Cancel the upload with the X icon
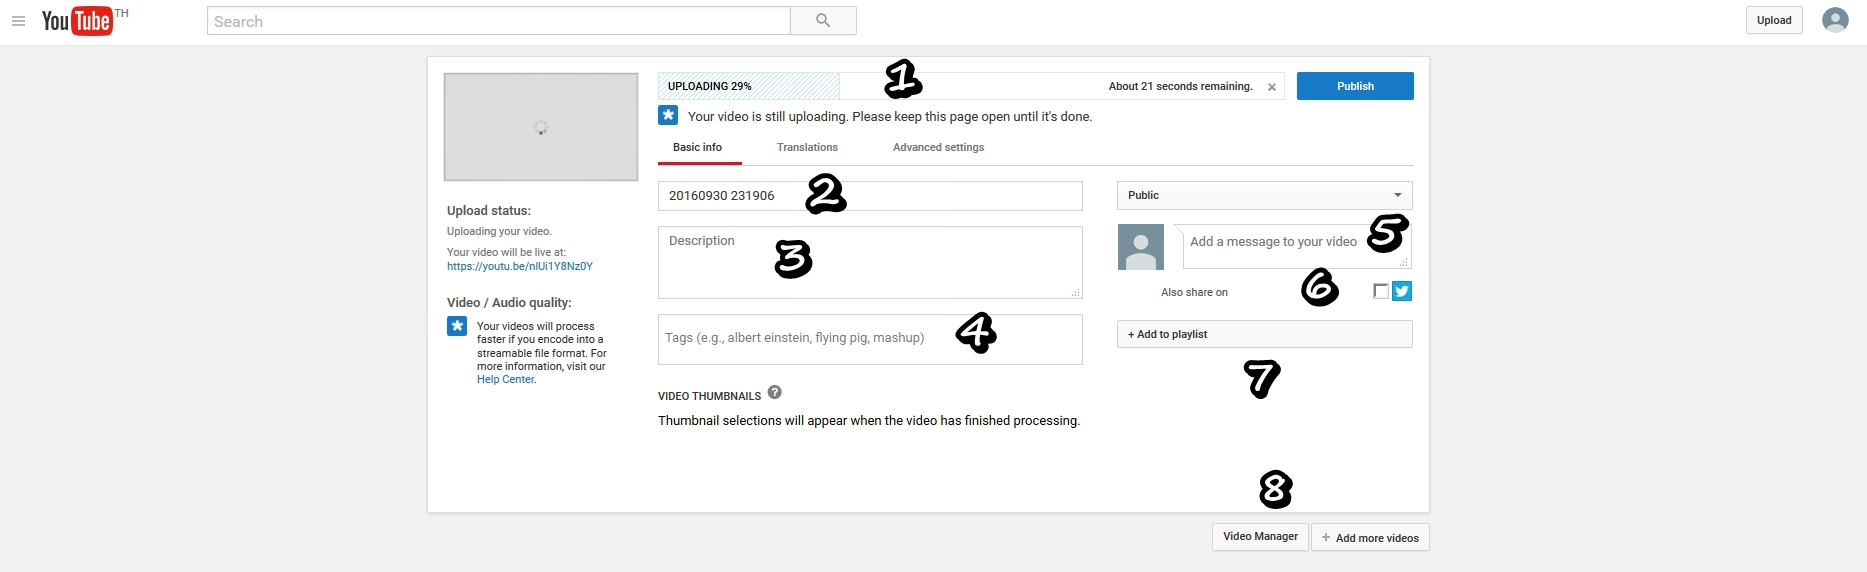This screenshot has height=572, width=1867. pos(1272,87)
